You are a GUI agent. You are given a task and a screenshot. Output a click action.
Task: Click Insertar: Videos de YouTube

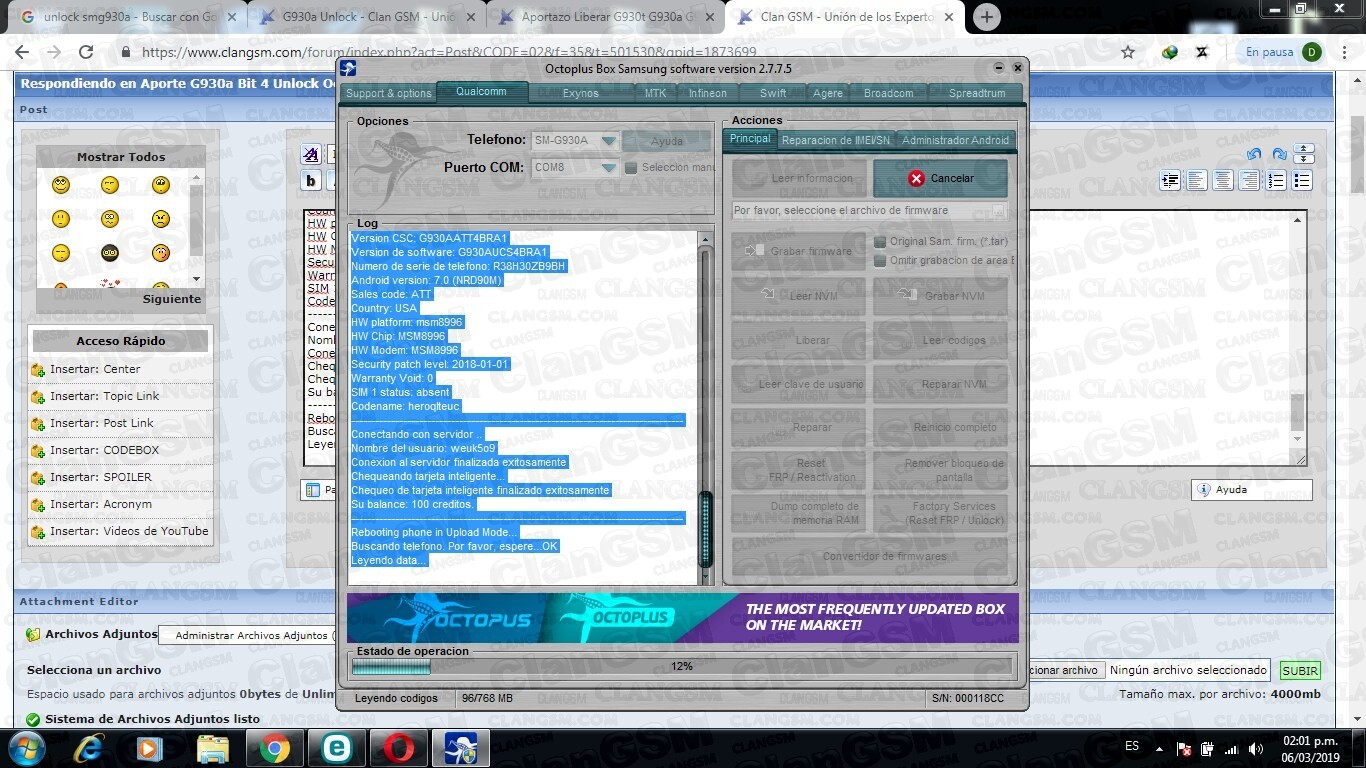(129, 531)
